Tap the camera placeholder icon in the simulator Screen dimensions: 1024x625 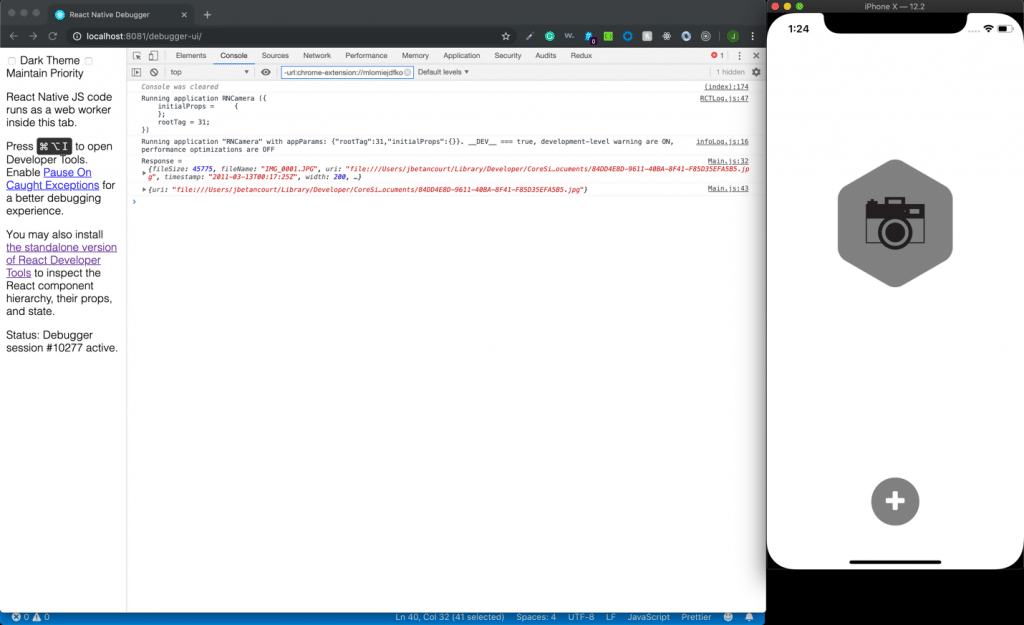coord(895,221)
